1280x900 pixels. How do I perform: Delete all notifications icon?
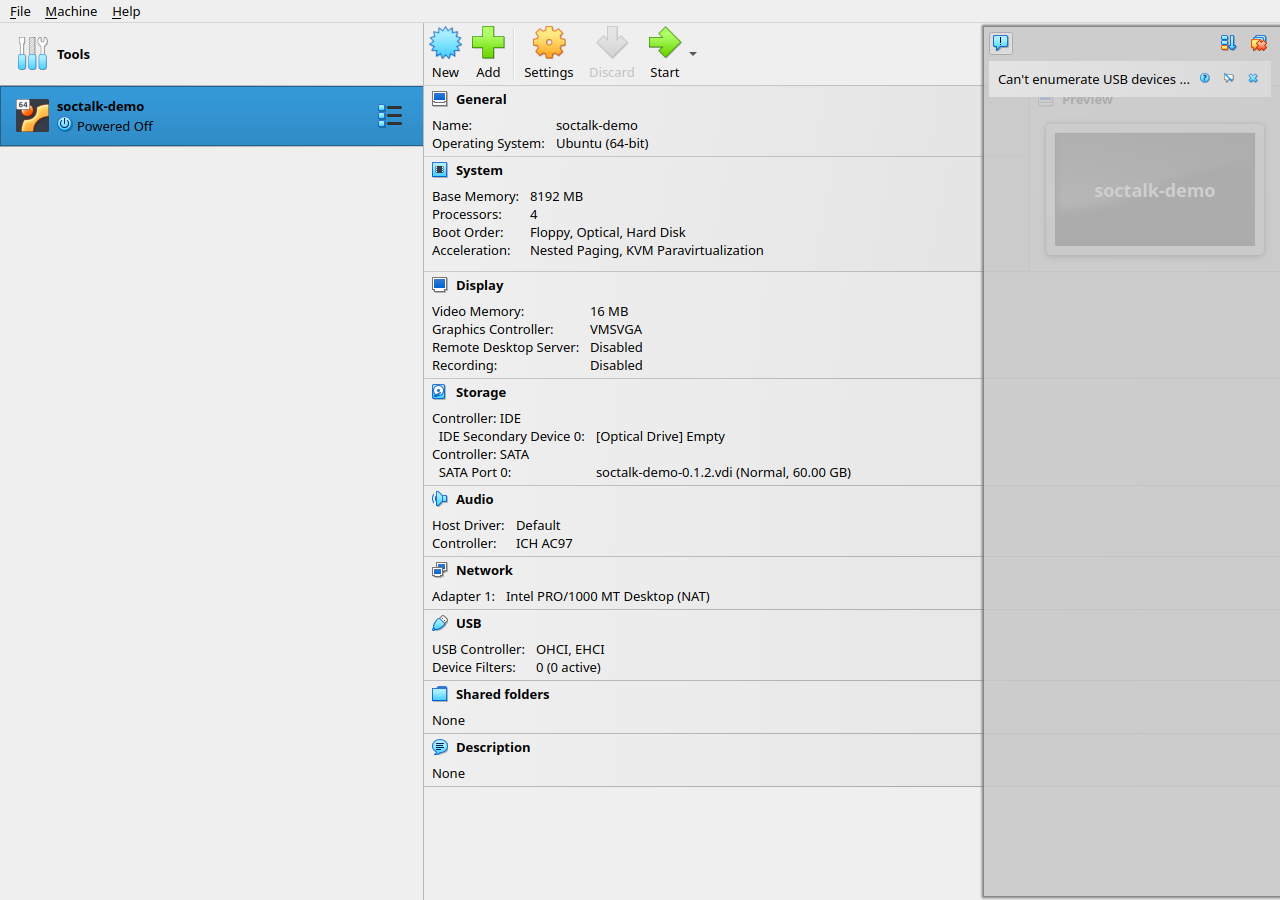click(1258, 43)
